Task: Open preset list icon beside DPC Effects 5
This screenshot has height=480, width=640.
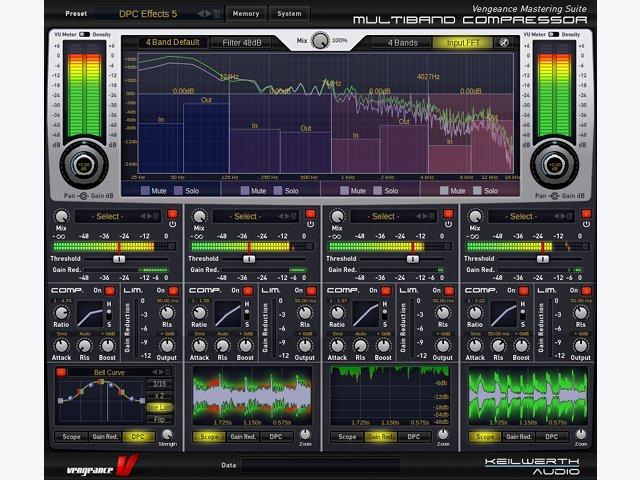Action: (x=217, y=14)
